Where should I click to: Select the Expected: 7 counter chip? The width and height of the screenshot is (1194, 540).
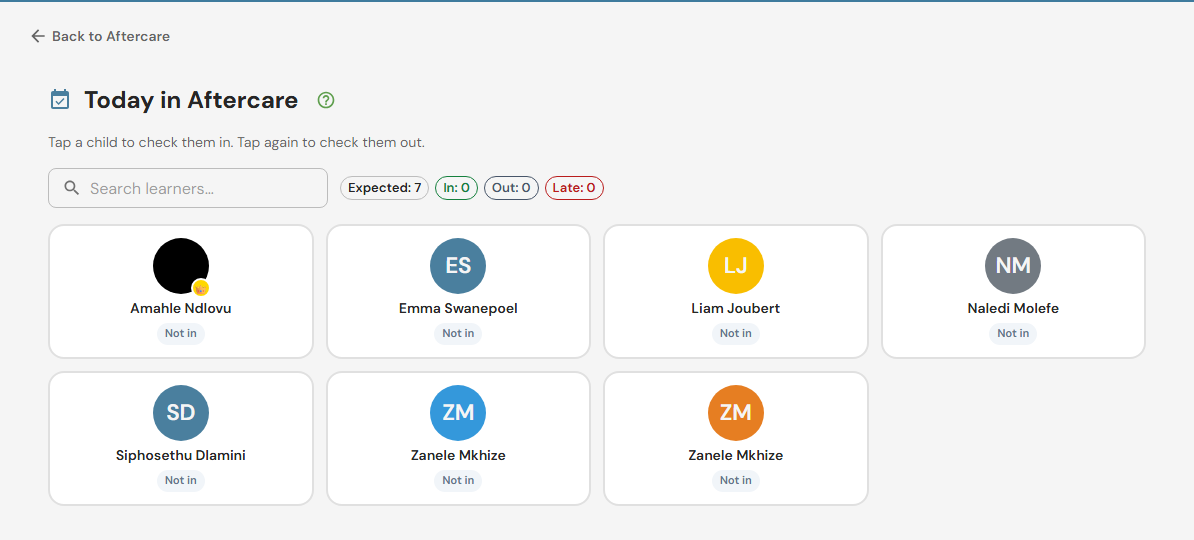click(x=385, y=188)
